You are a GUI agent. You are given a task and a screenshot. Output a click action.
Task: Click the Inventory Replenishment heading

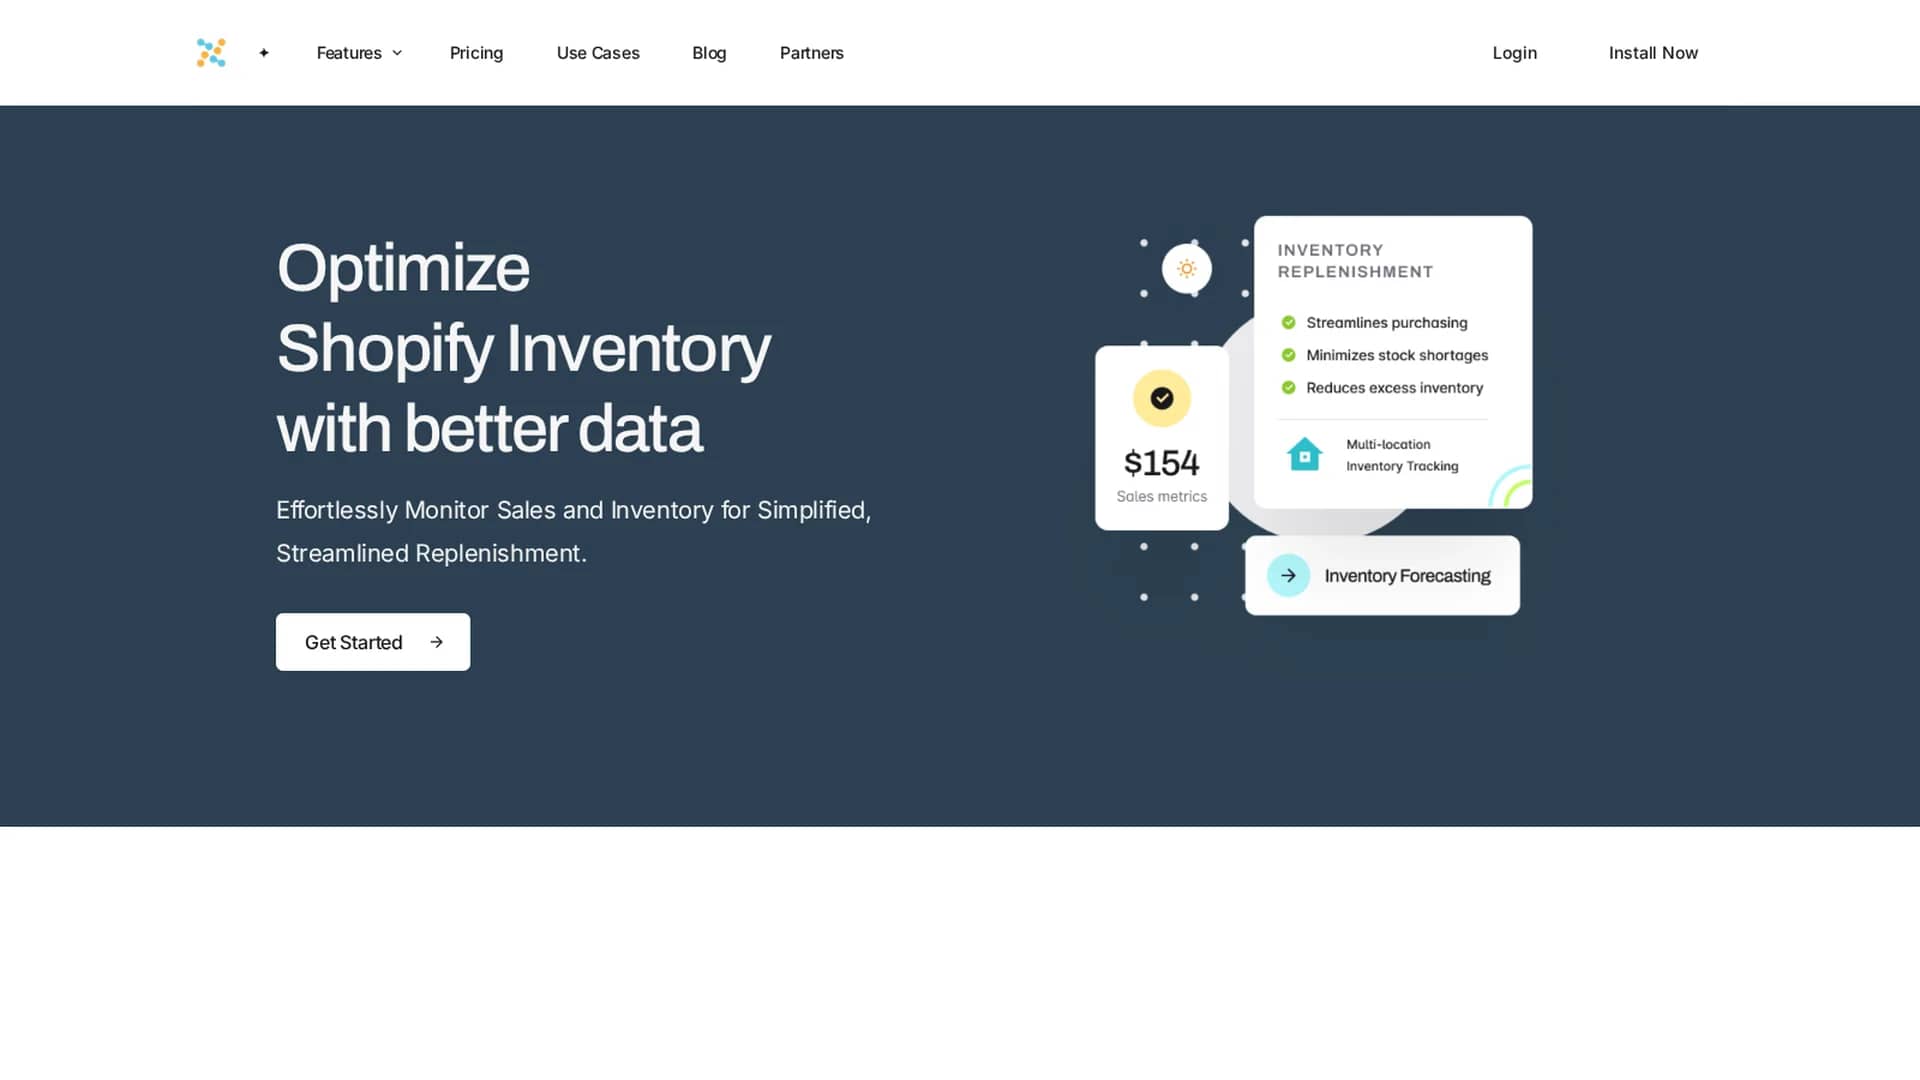(x=1355, y=261)
